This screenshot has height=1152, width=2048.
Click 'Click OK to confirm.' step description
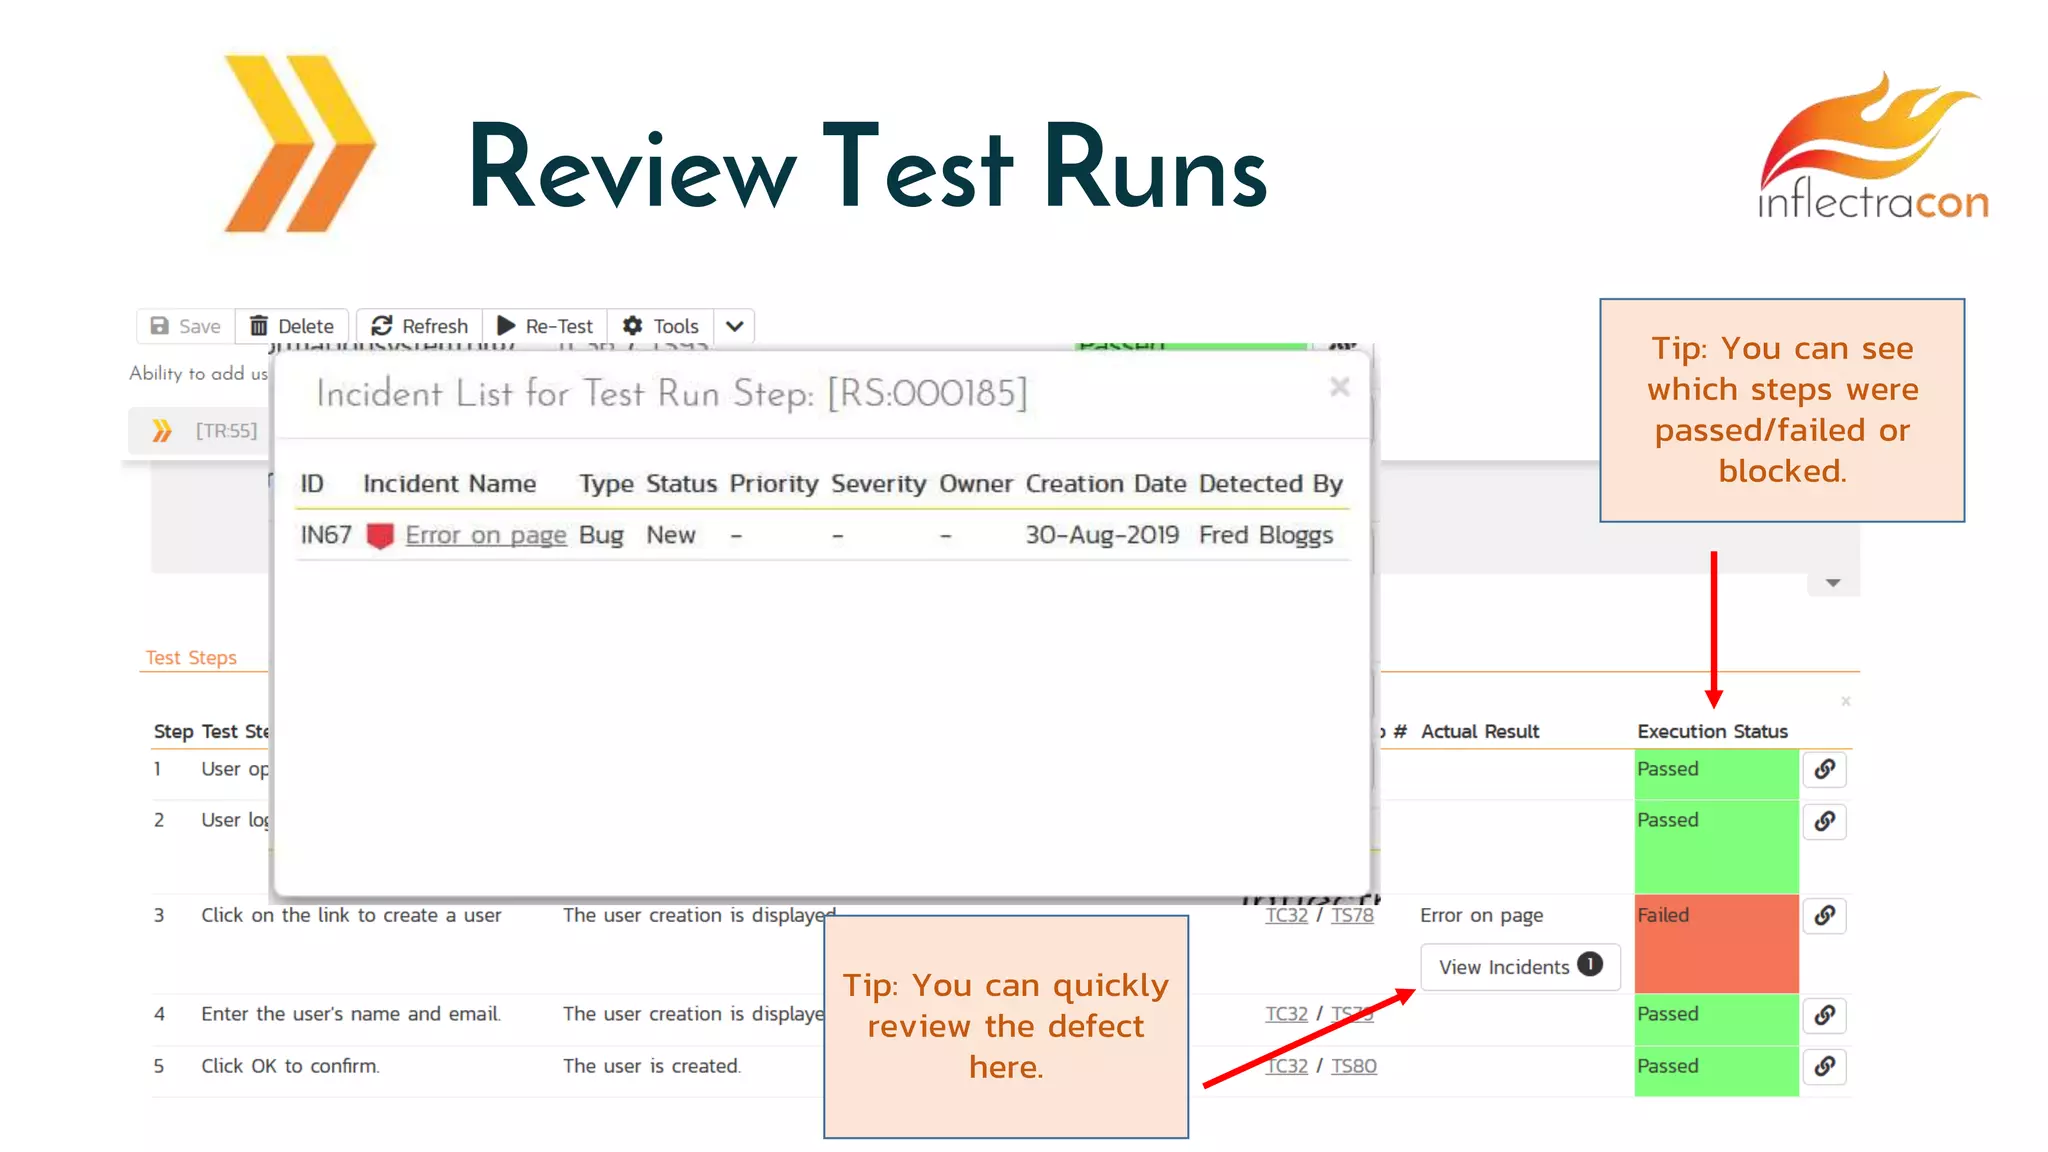290,1066
